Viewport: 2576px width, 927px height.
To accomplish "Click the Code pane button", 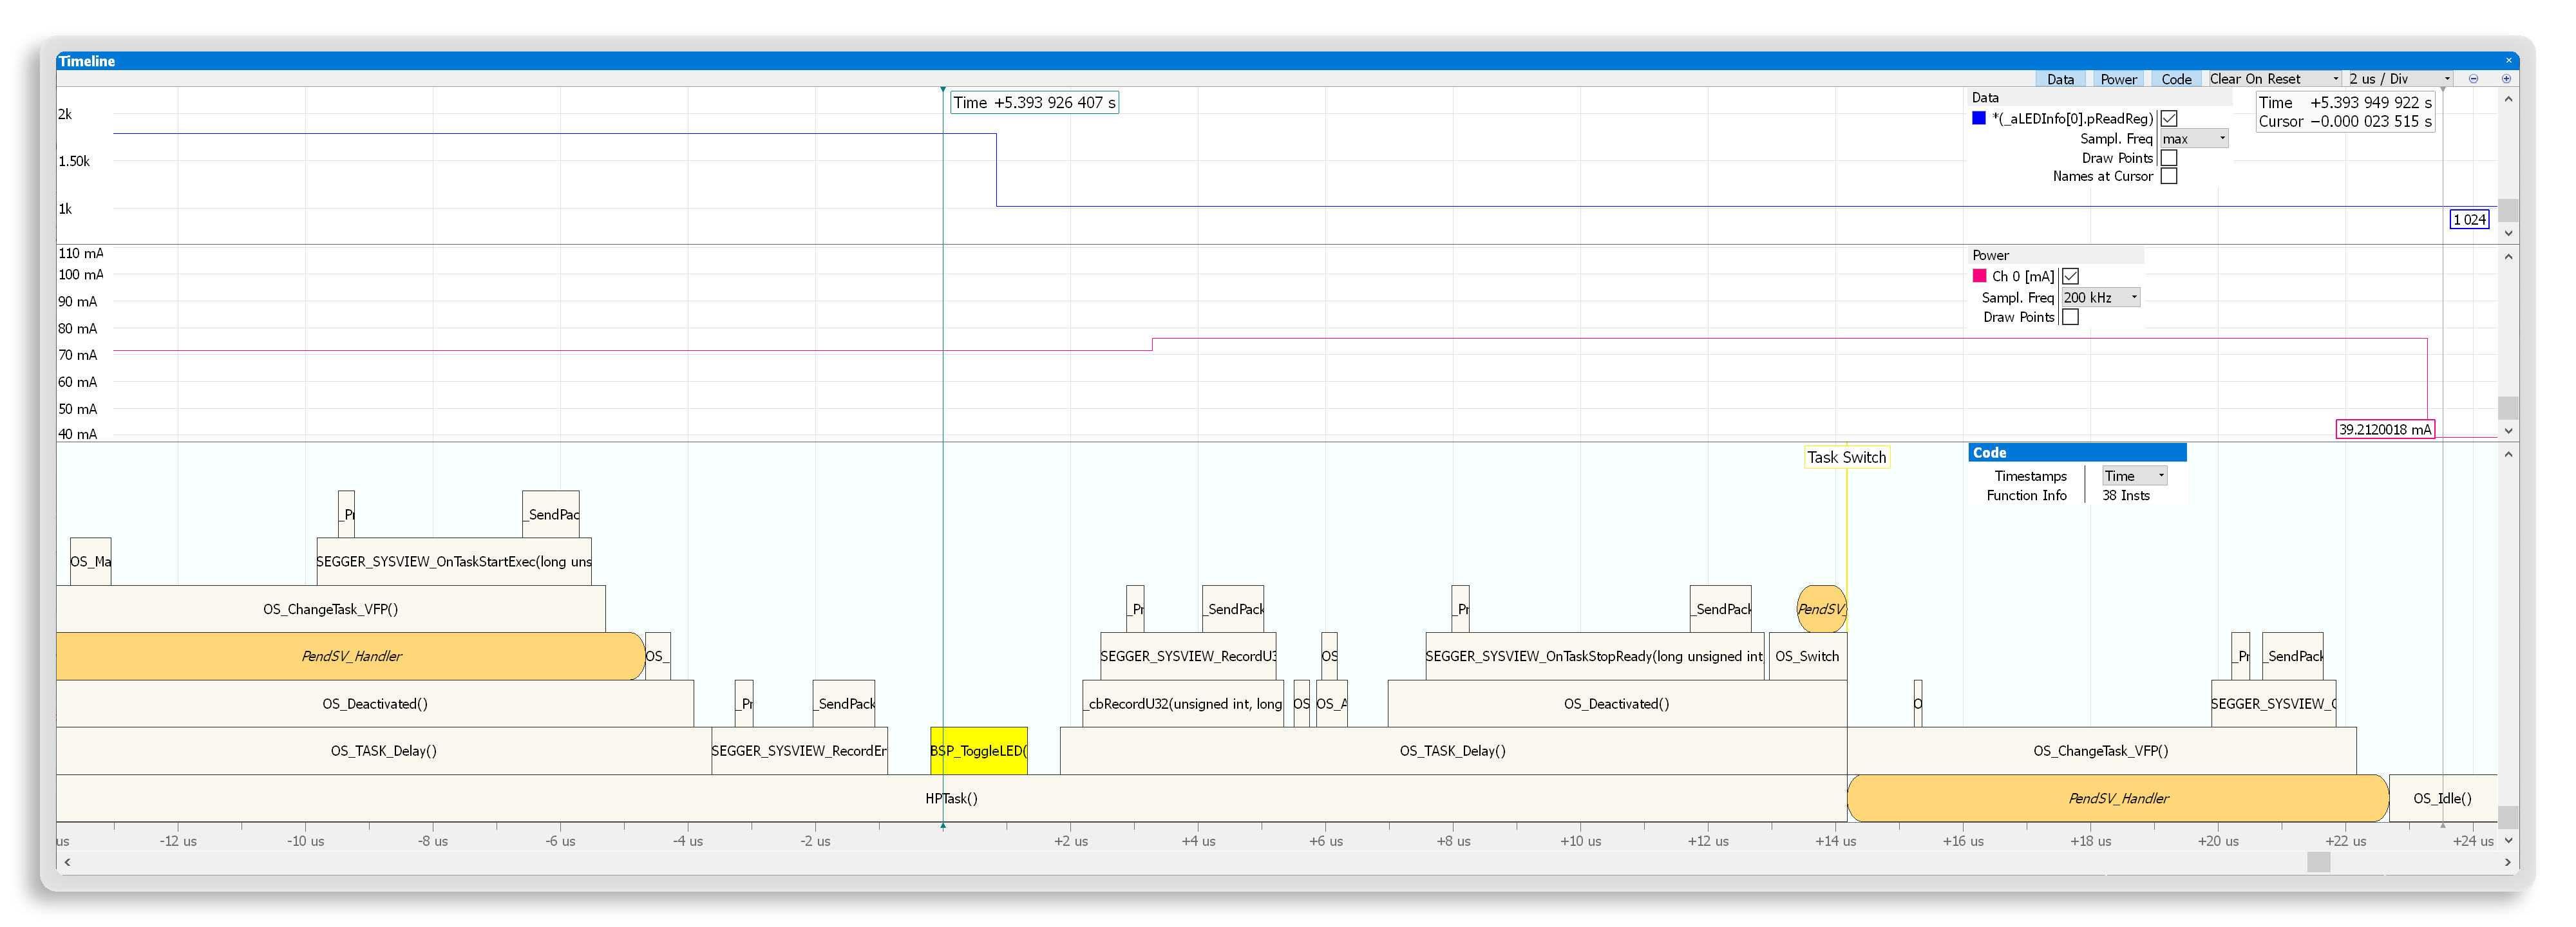I will click(2176, 79).
